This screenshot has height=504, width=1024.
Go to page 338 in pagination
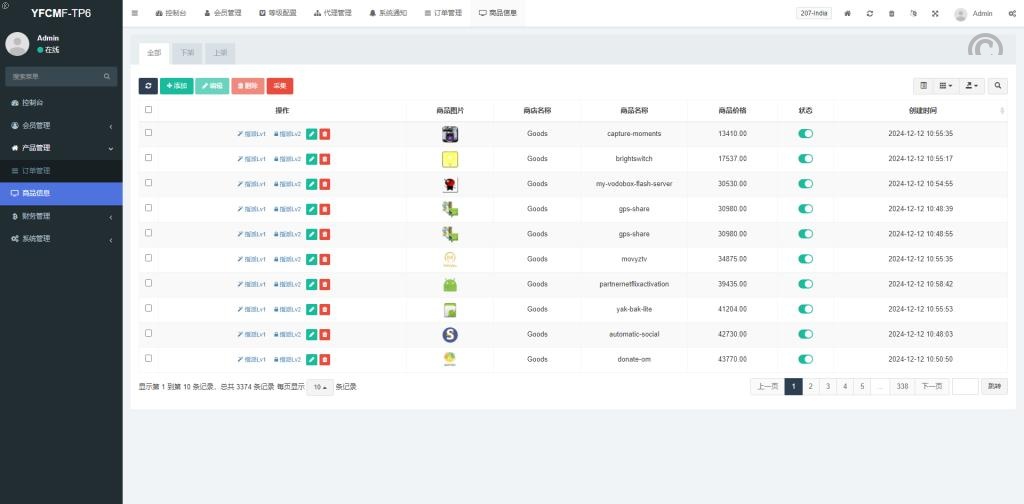tap(902, 386)
